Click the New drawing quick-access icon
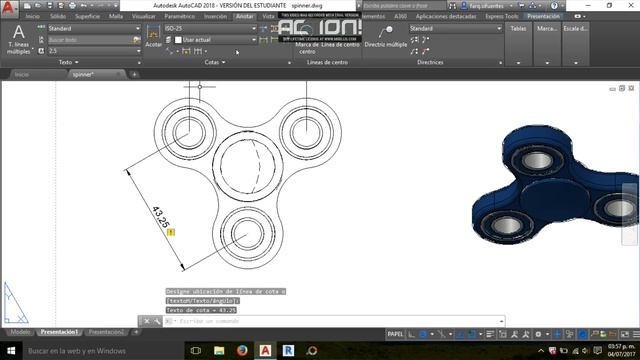This screenshot has height=360, width=640. (27, 6)
